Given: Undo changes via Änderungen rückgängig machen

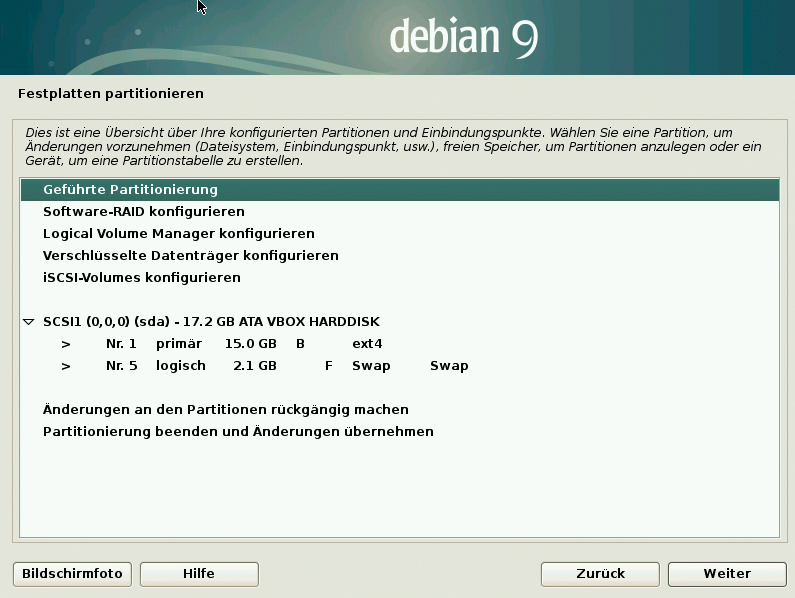Looking at the screenshot, I should click(225, 410).
